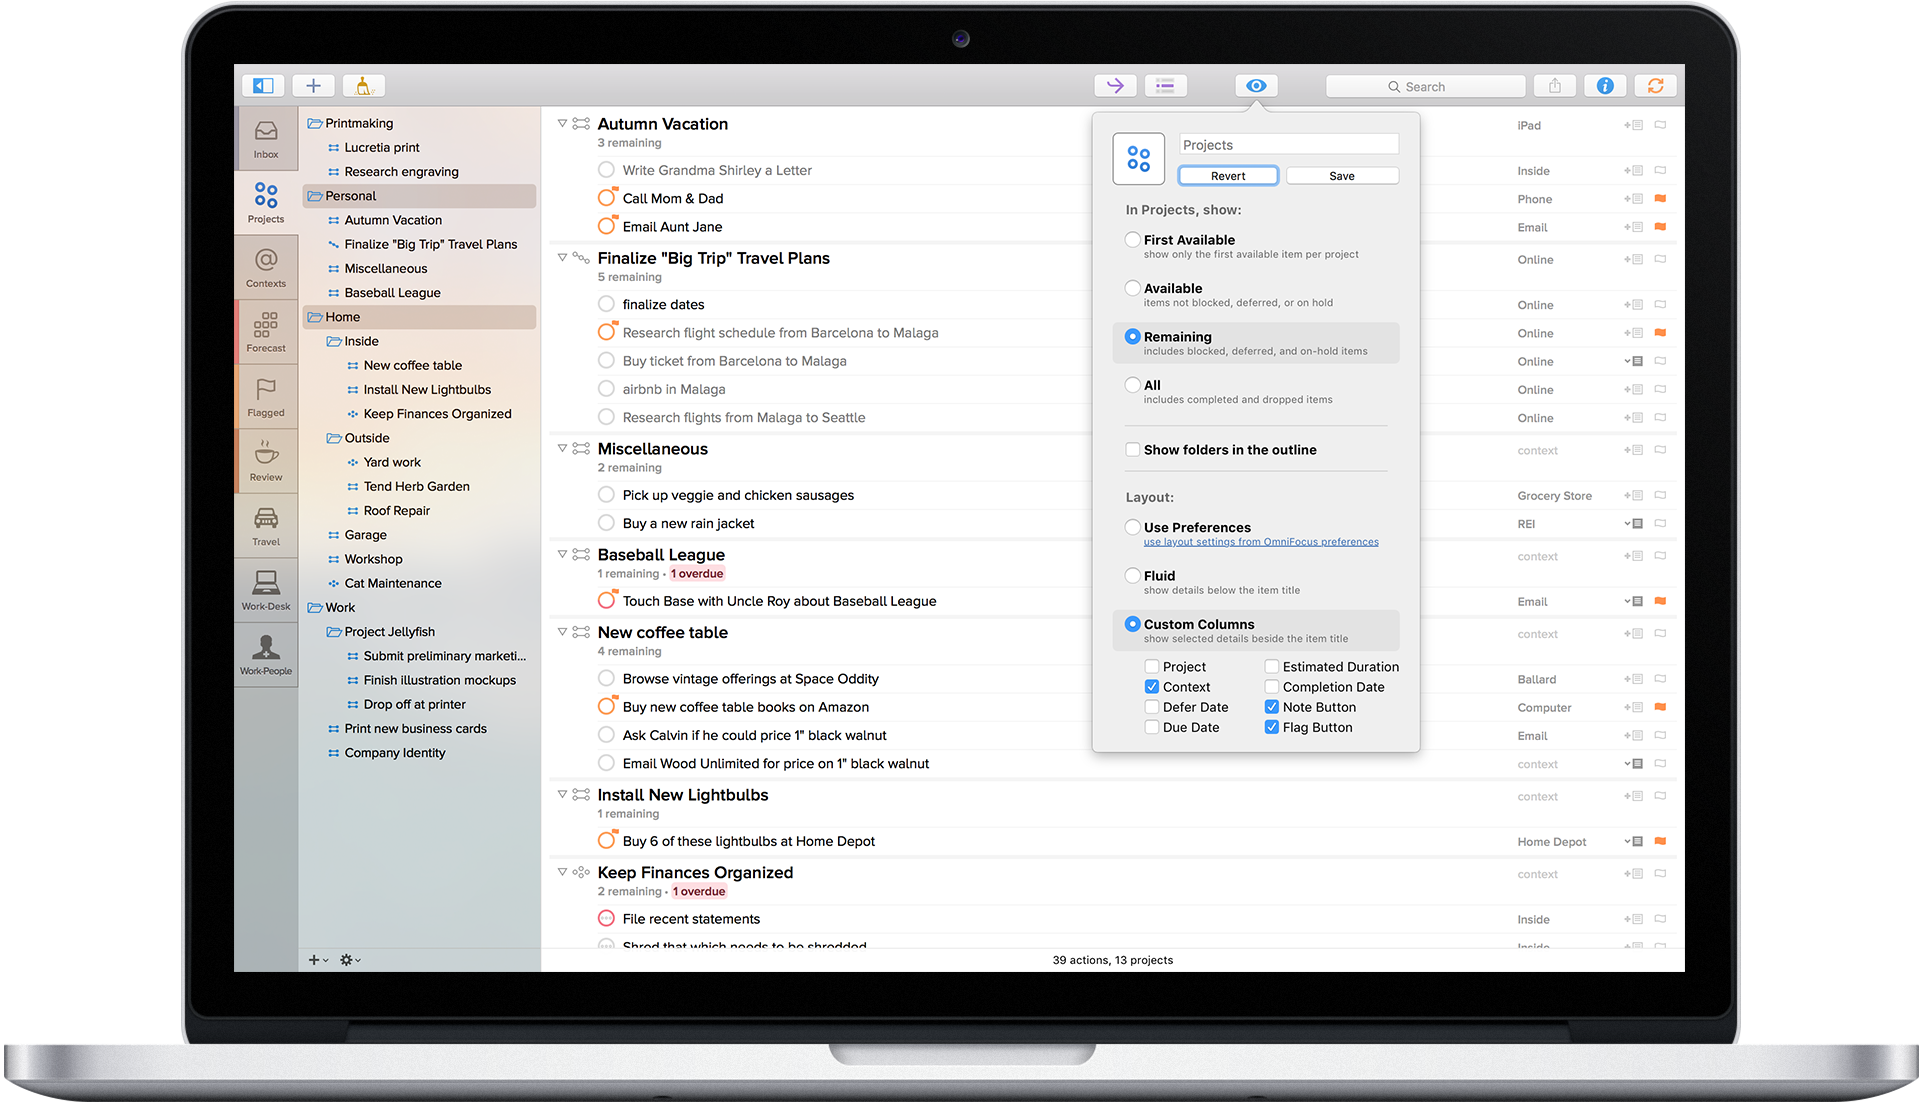The image size is (1920, 1102).
Task: Check Show folders in the outline
Action: coord(1133,450)
